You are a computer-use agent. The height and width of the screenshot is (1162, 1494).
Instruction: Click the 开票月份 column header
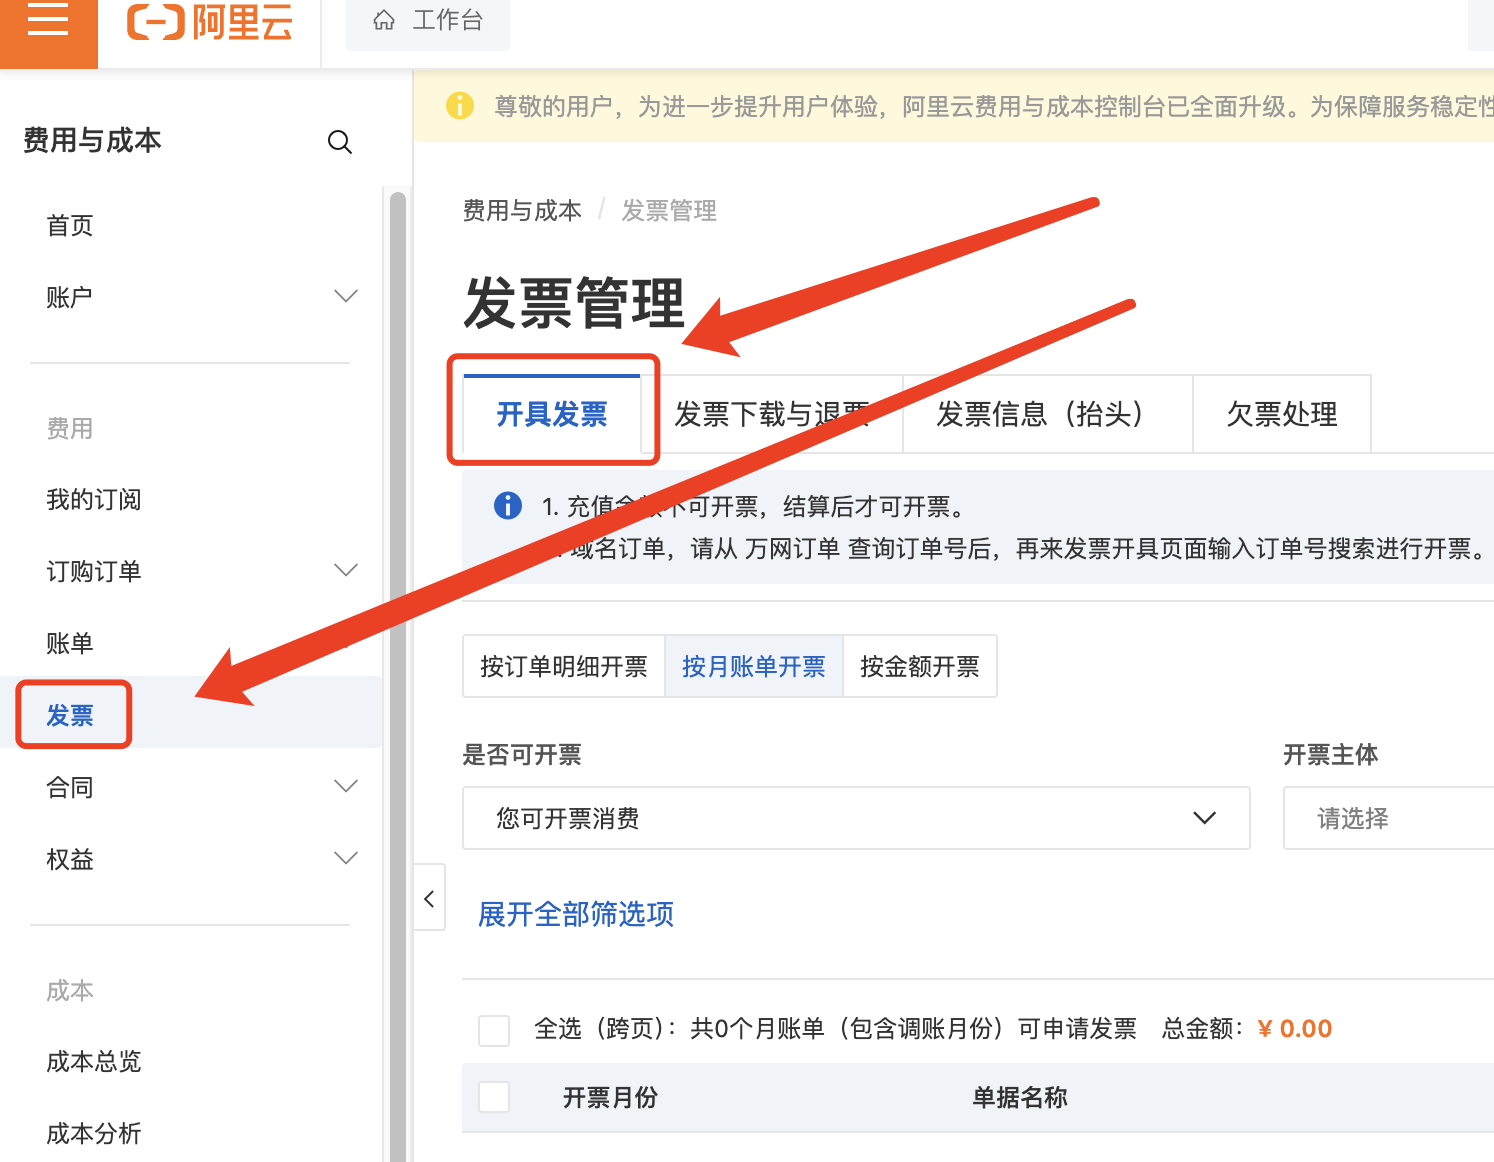[610, 1098]
